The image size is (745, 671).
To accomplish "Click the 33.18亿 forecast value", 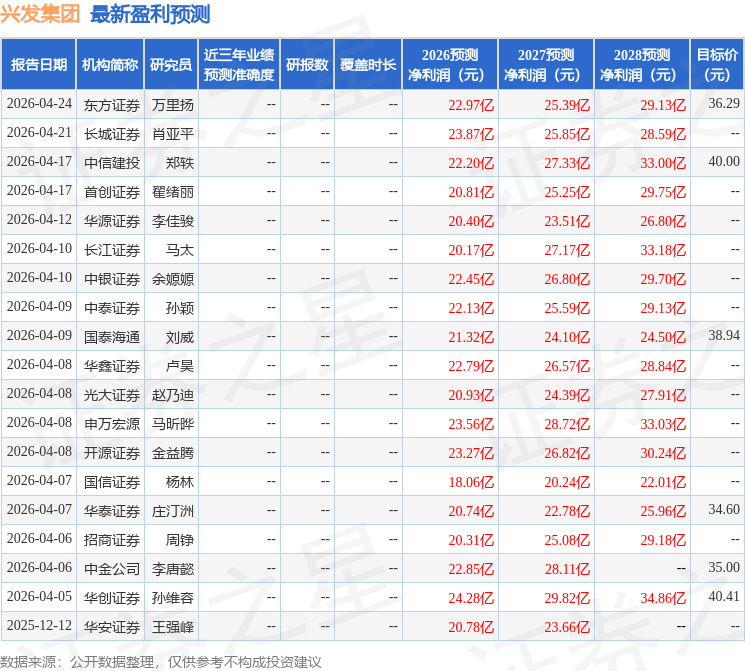I will (x=663, y=250).
